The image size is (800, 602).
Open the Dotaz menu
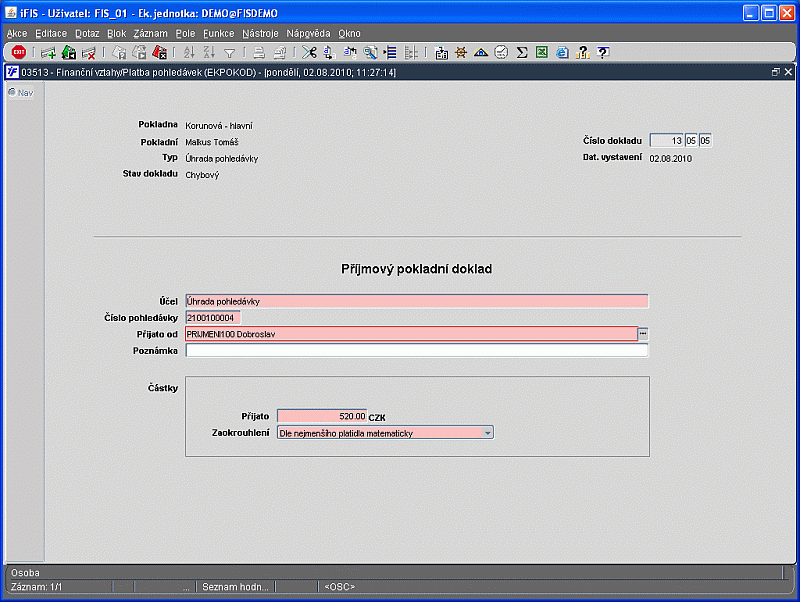[x=87, y=34]
